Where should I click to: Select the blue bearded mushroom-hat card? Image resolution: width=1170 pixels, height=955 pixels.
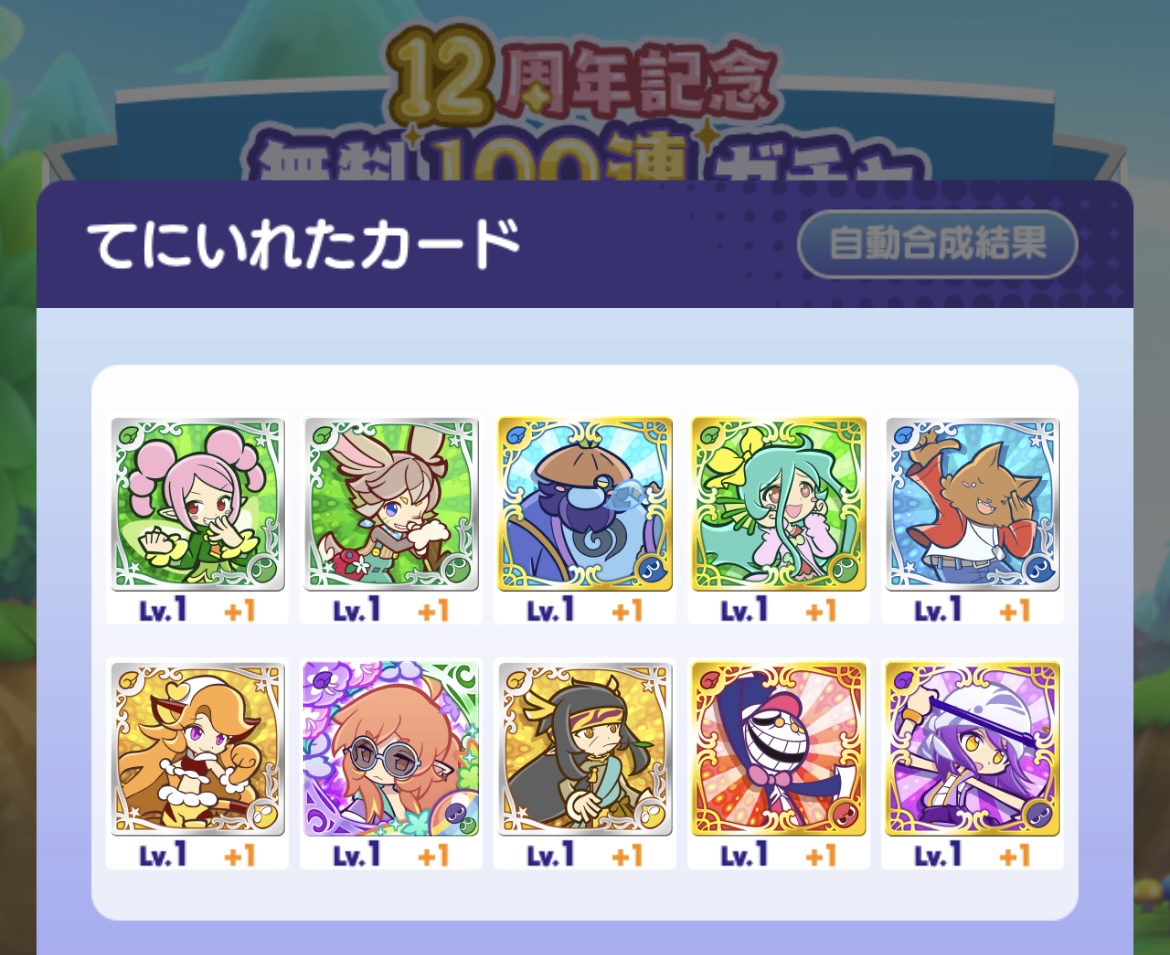585,504
